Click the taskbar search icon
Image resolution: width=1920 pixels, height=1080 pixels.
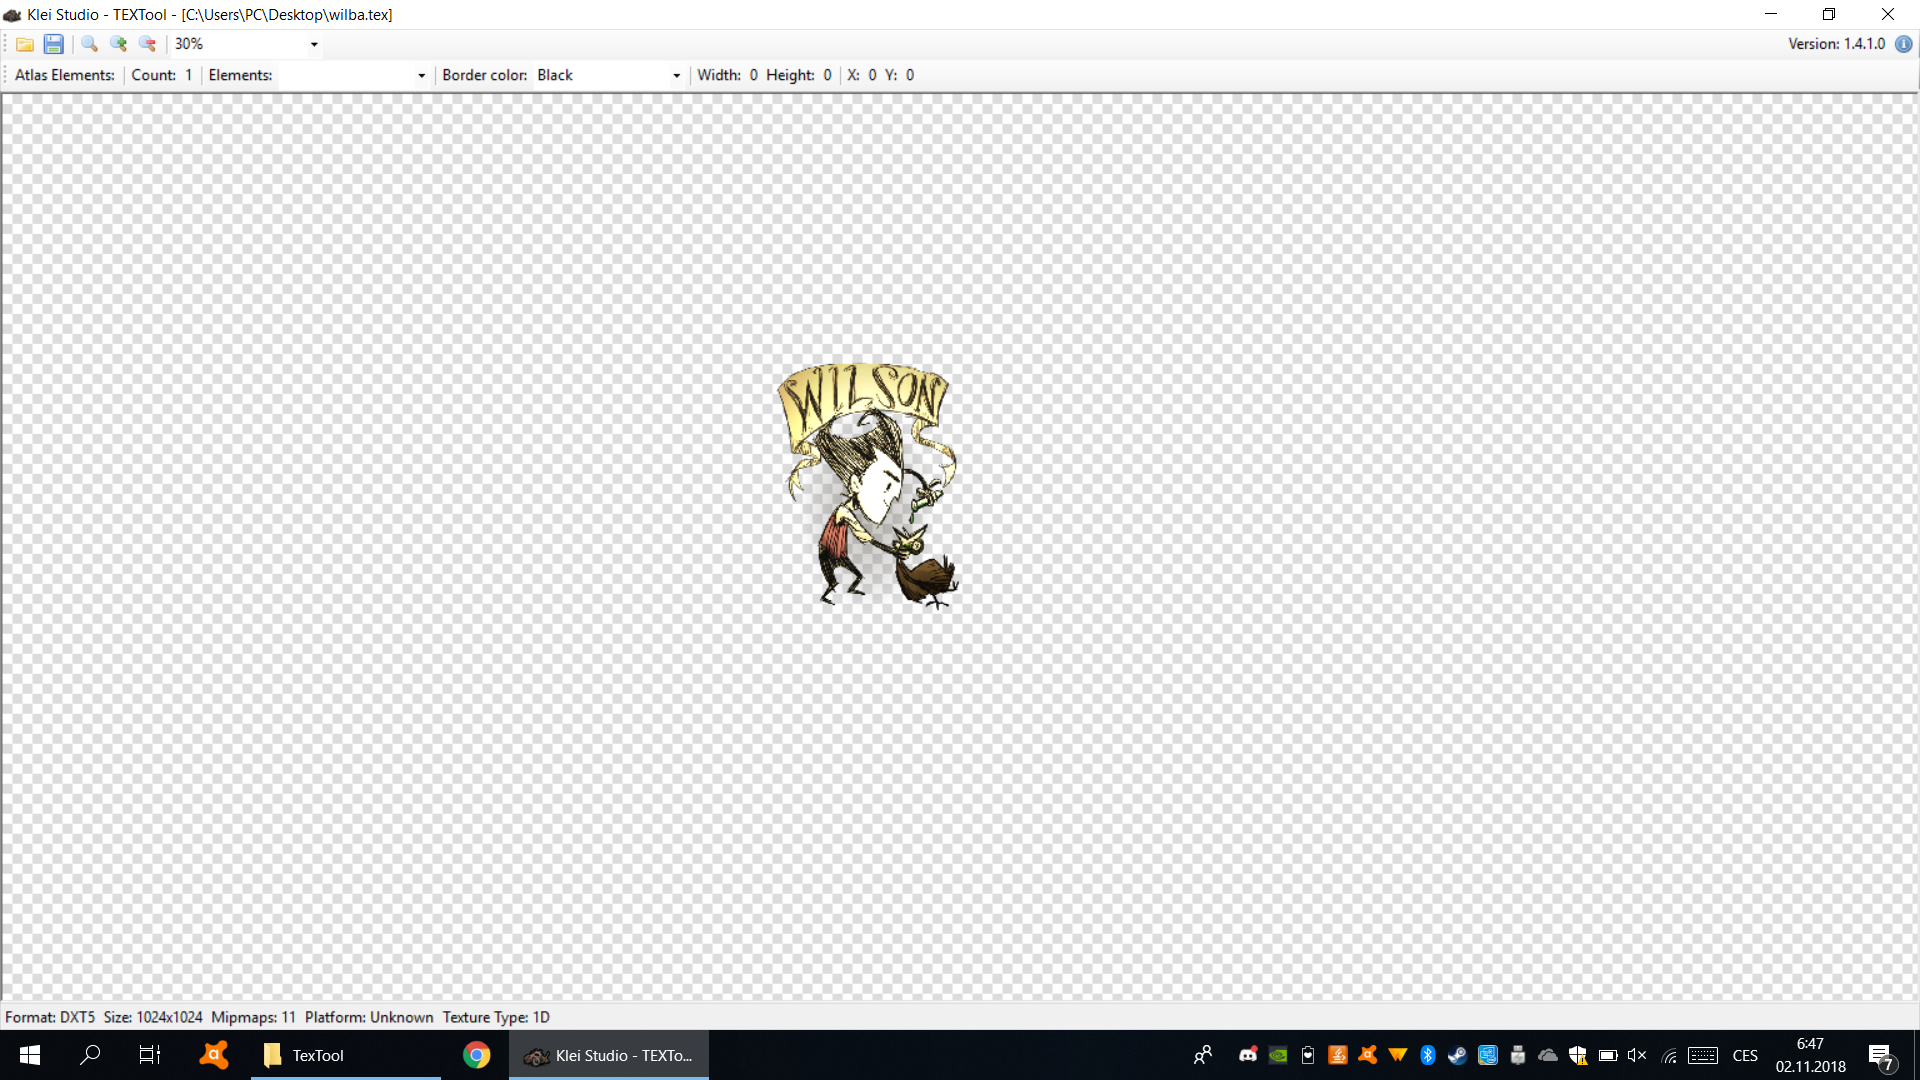[x=90, y=1055]
